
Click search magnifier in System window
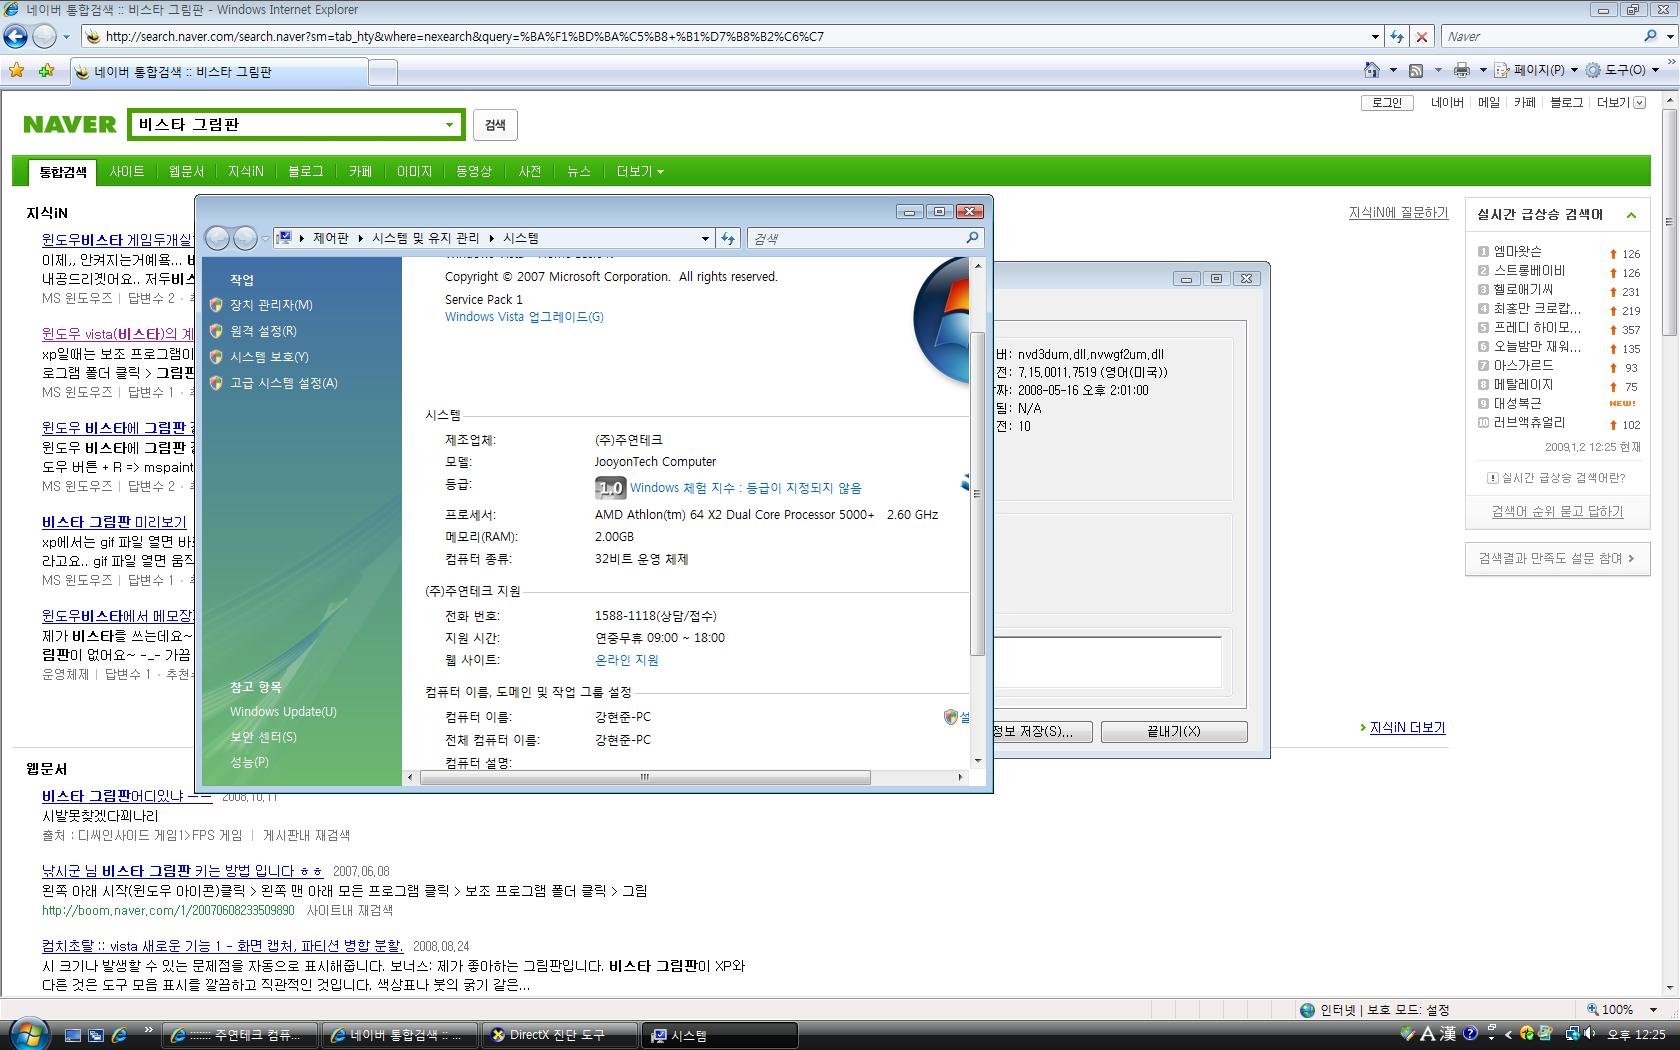point(972,238)
